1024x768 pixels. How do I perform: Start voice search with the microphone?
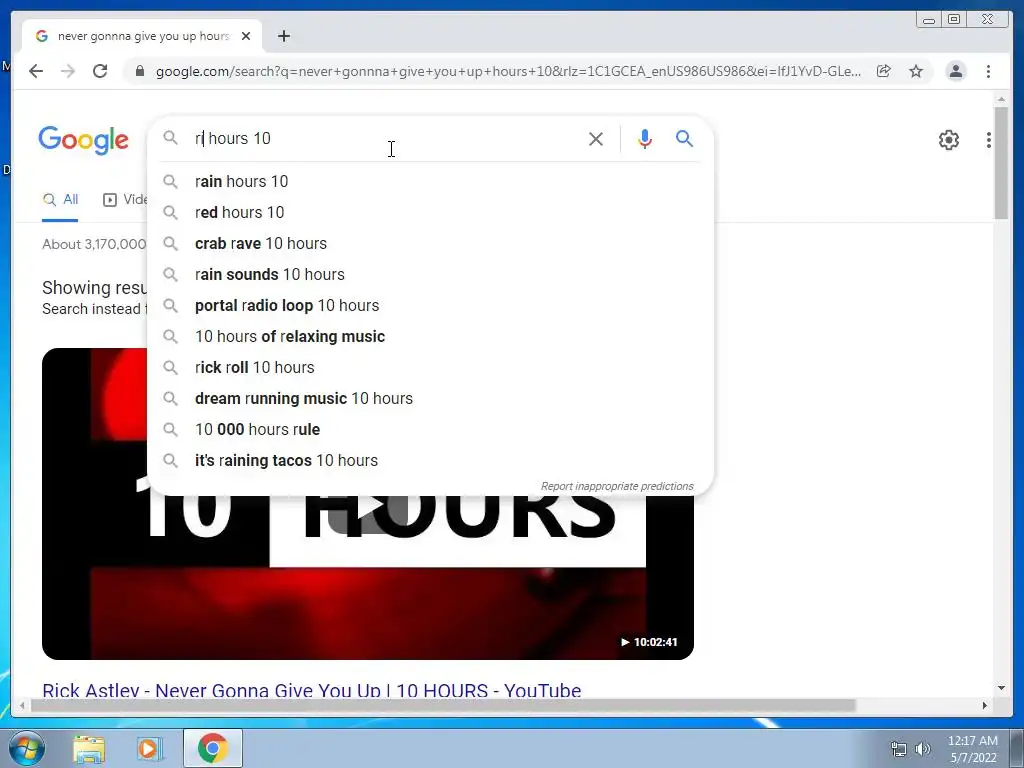click(x=645, y=138)
